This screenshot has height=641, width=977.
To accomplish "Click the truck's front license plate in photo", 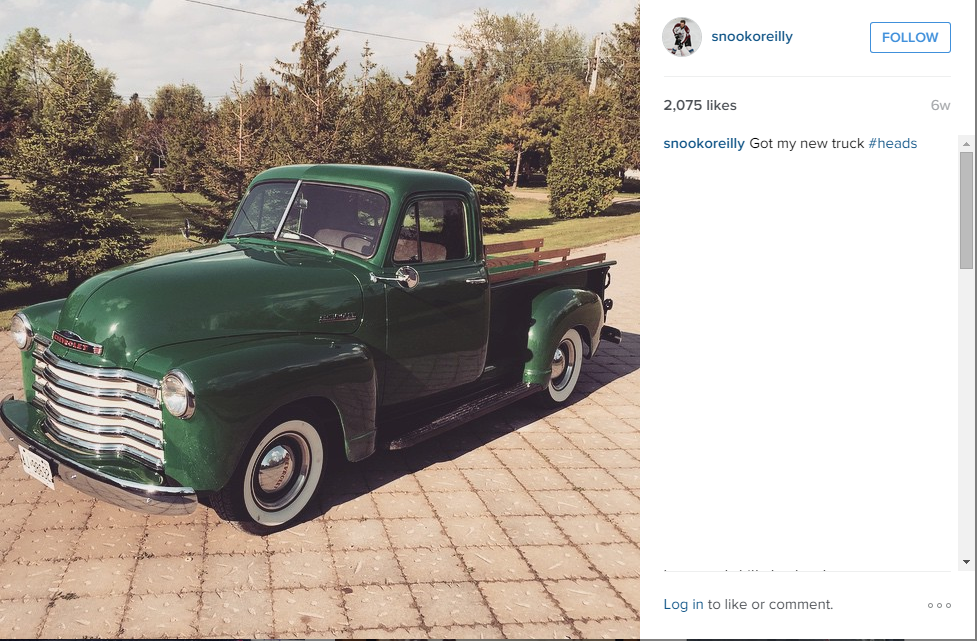I will [37, 467].
